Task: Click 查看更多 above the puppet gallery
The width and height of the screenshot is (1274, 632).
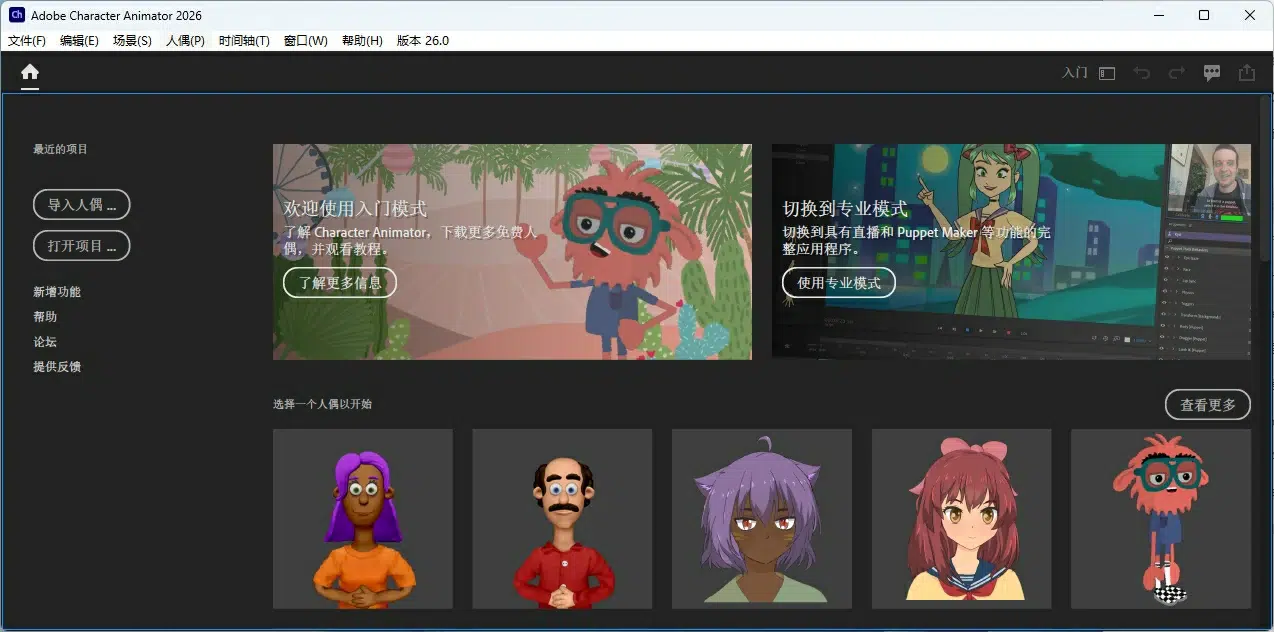Action: (x=1207, y=404)
